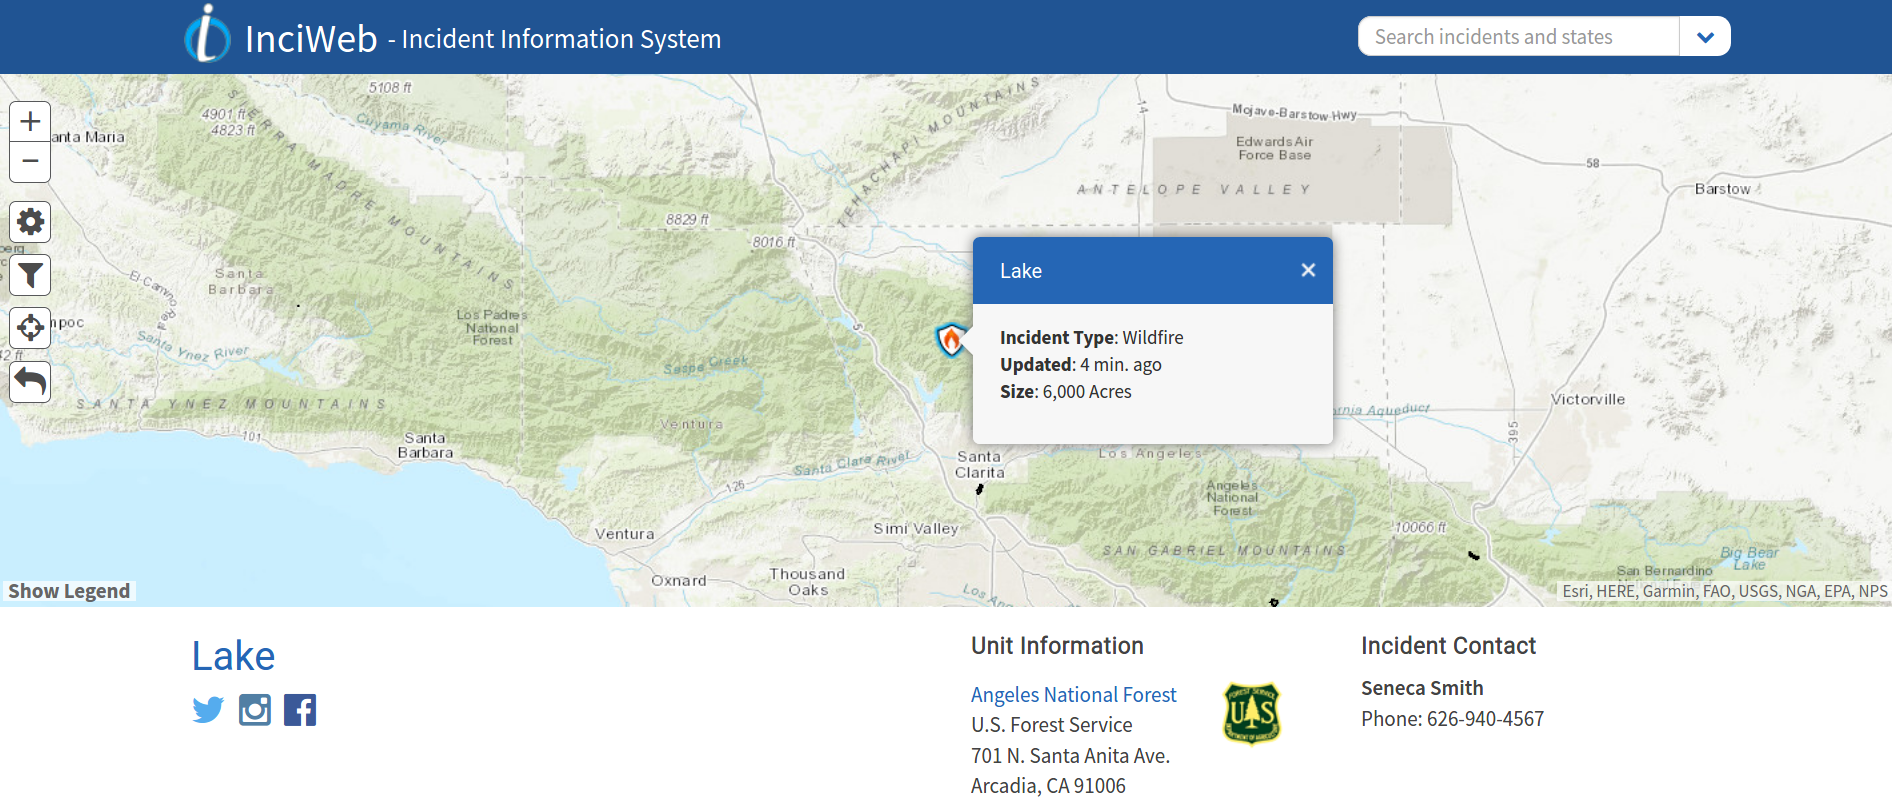Go to InciWeb home via title text
This screenshot has height=811, width=1892.
pos(311,39)
